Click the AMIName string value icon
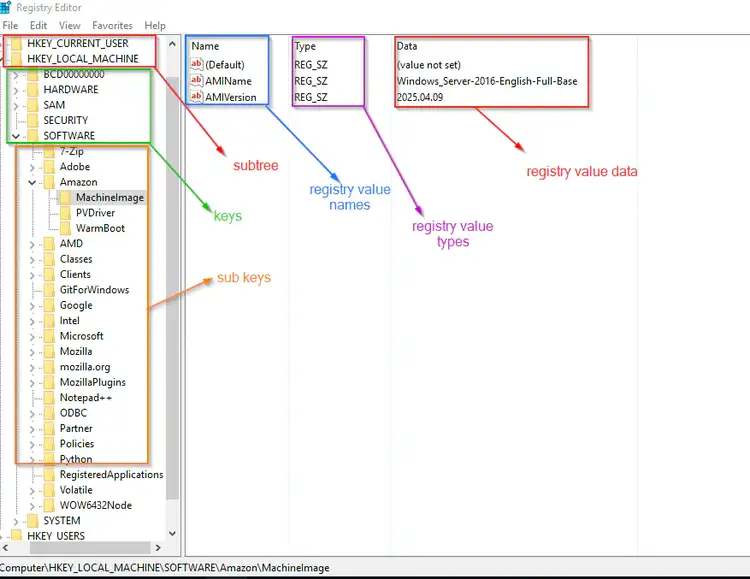 [197, 81]
